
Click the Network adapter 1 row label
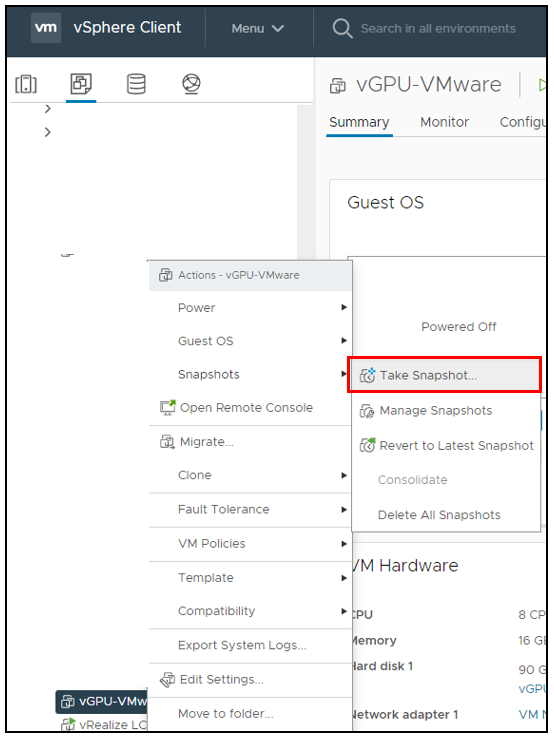[x=405, y=714]
